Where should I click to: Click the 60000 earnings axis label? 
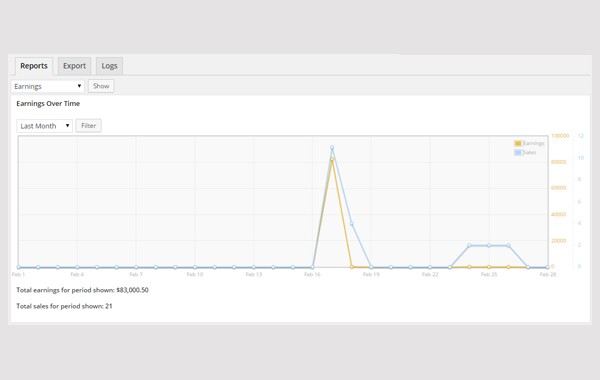(x=559, y=188)
